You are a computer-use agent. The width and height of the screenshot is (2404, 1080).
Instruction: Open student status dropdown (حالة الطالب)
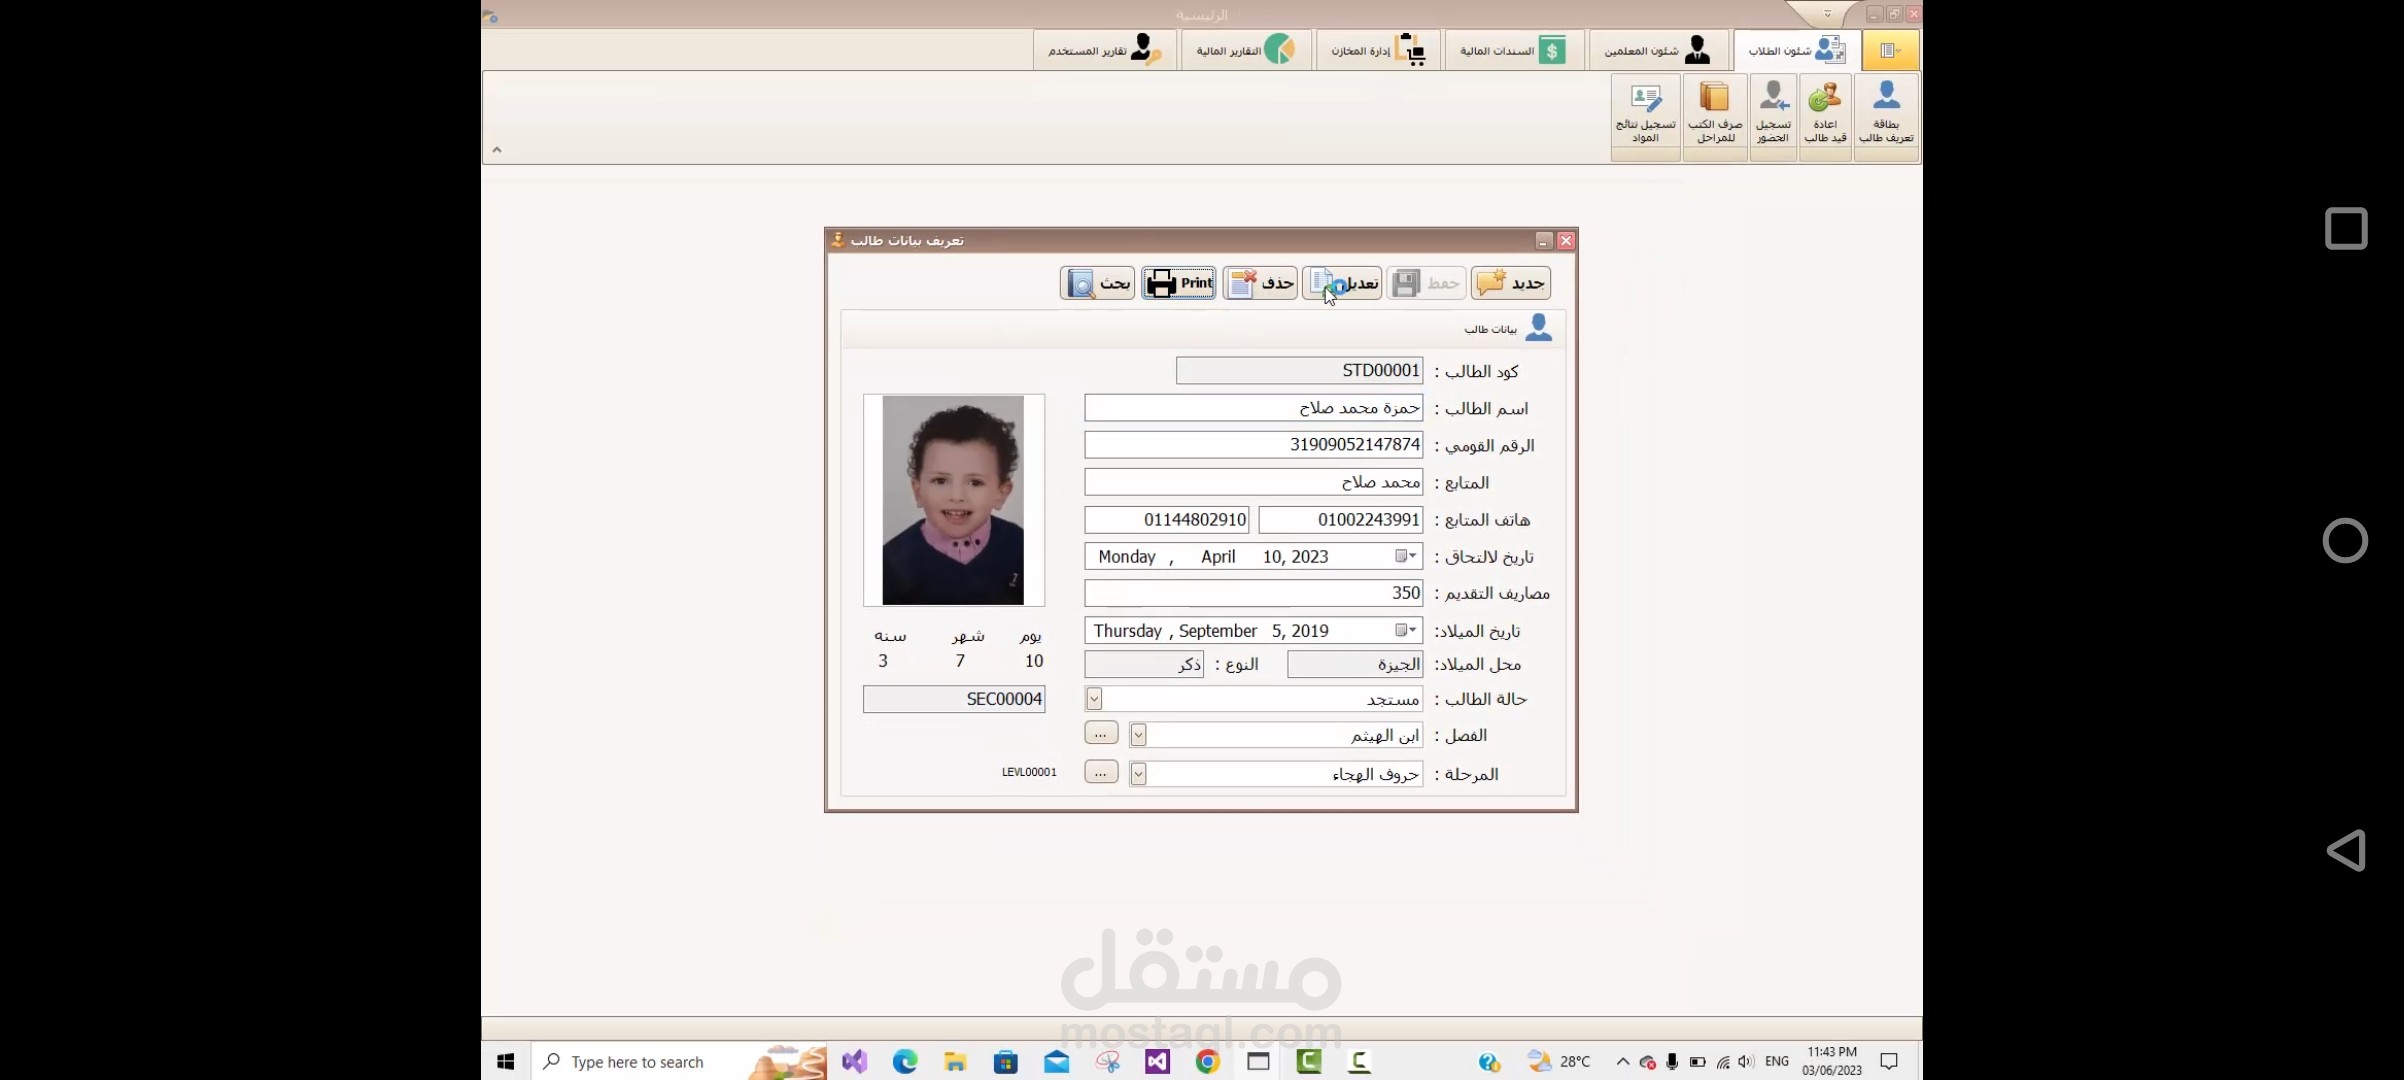coord(1094,699)
